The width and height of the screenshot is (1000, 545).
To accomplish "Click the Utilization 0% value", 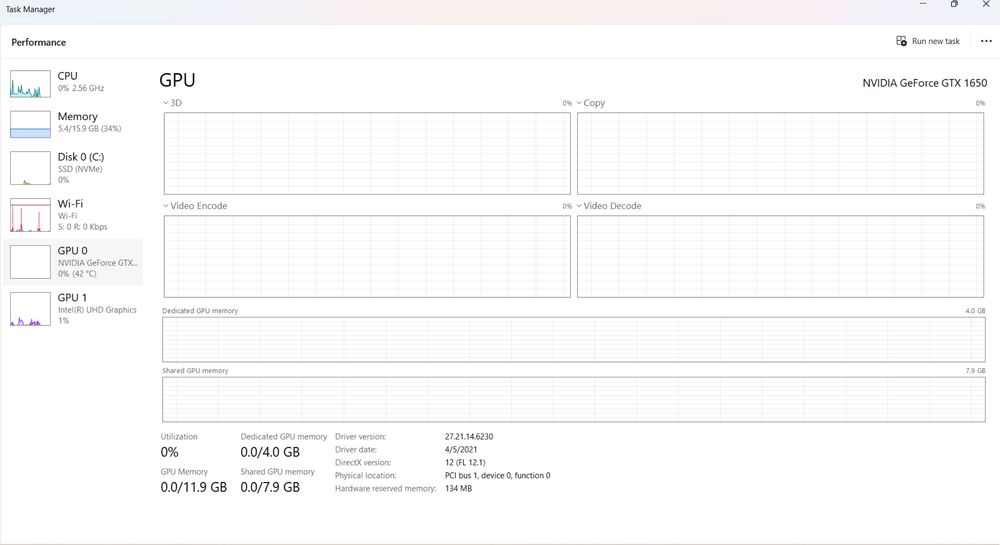I will click(x=169, y=452).
